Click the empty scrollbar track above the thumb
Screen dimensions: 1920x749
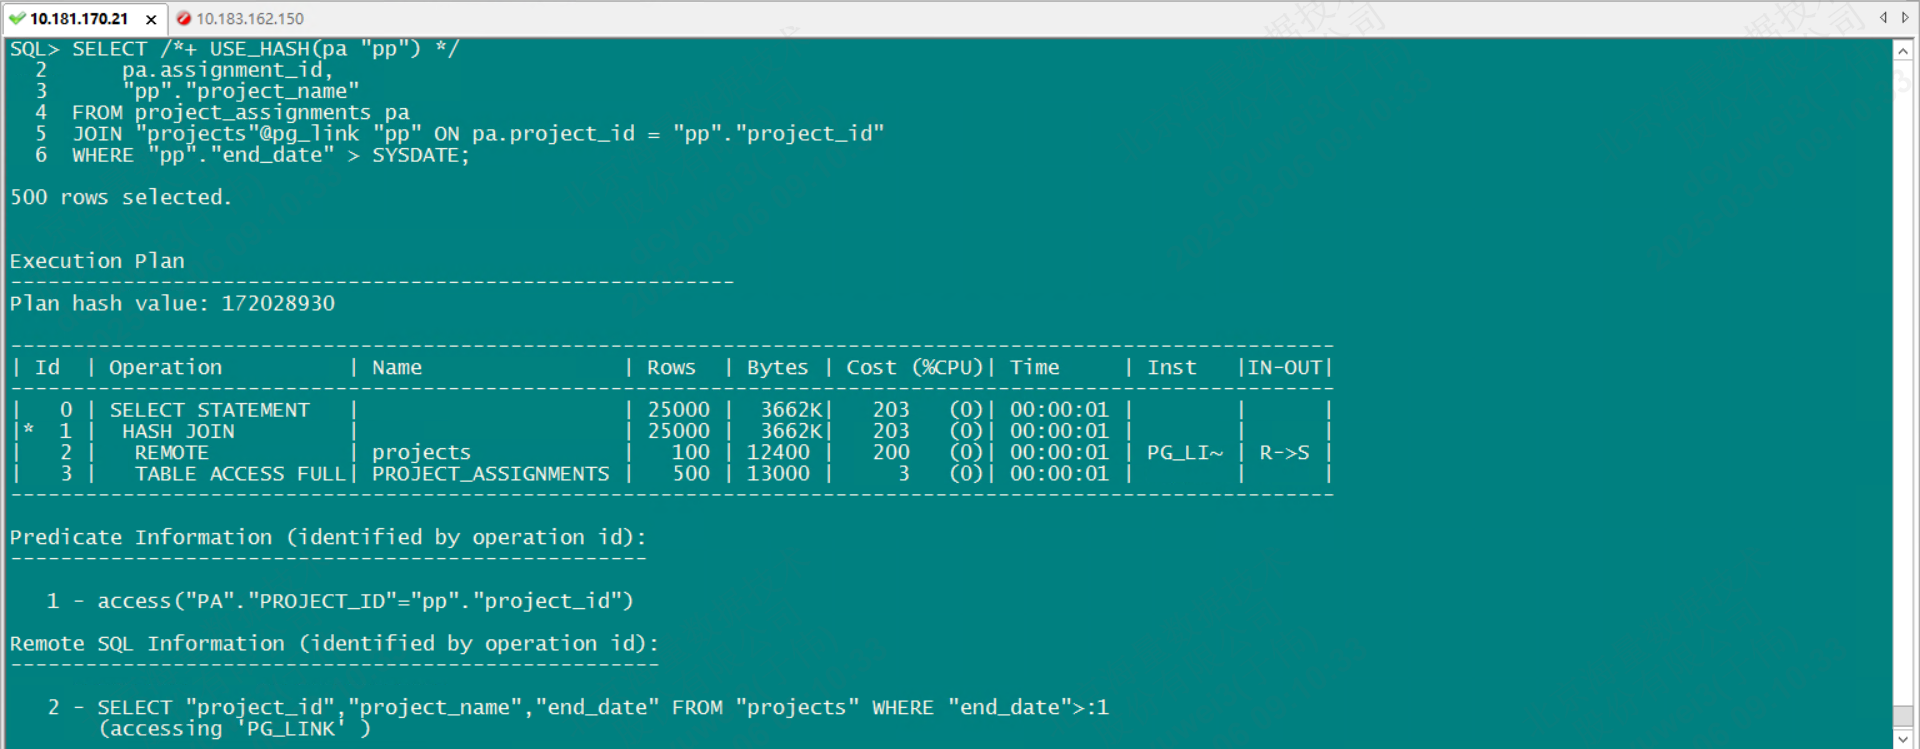coord(1903,380)
